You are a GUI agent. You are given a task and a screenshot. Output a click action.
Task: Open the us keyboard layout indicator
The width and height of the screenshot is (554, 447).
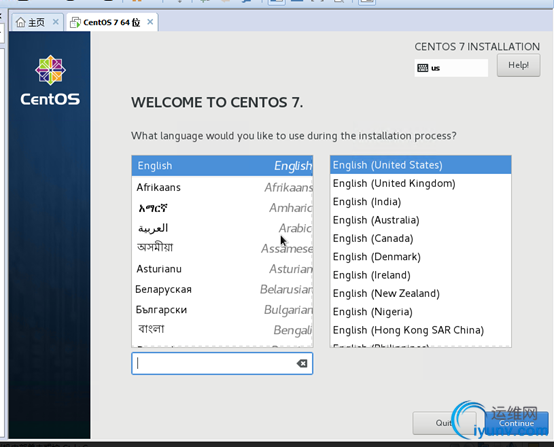(x=451, y=68)
